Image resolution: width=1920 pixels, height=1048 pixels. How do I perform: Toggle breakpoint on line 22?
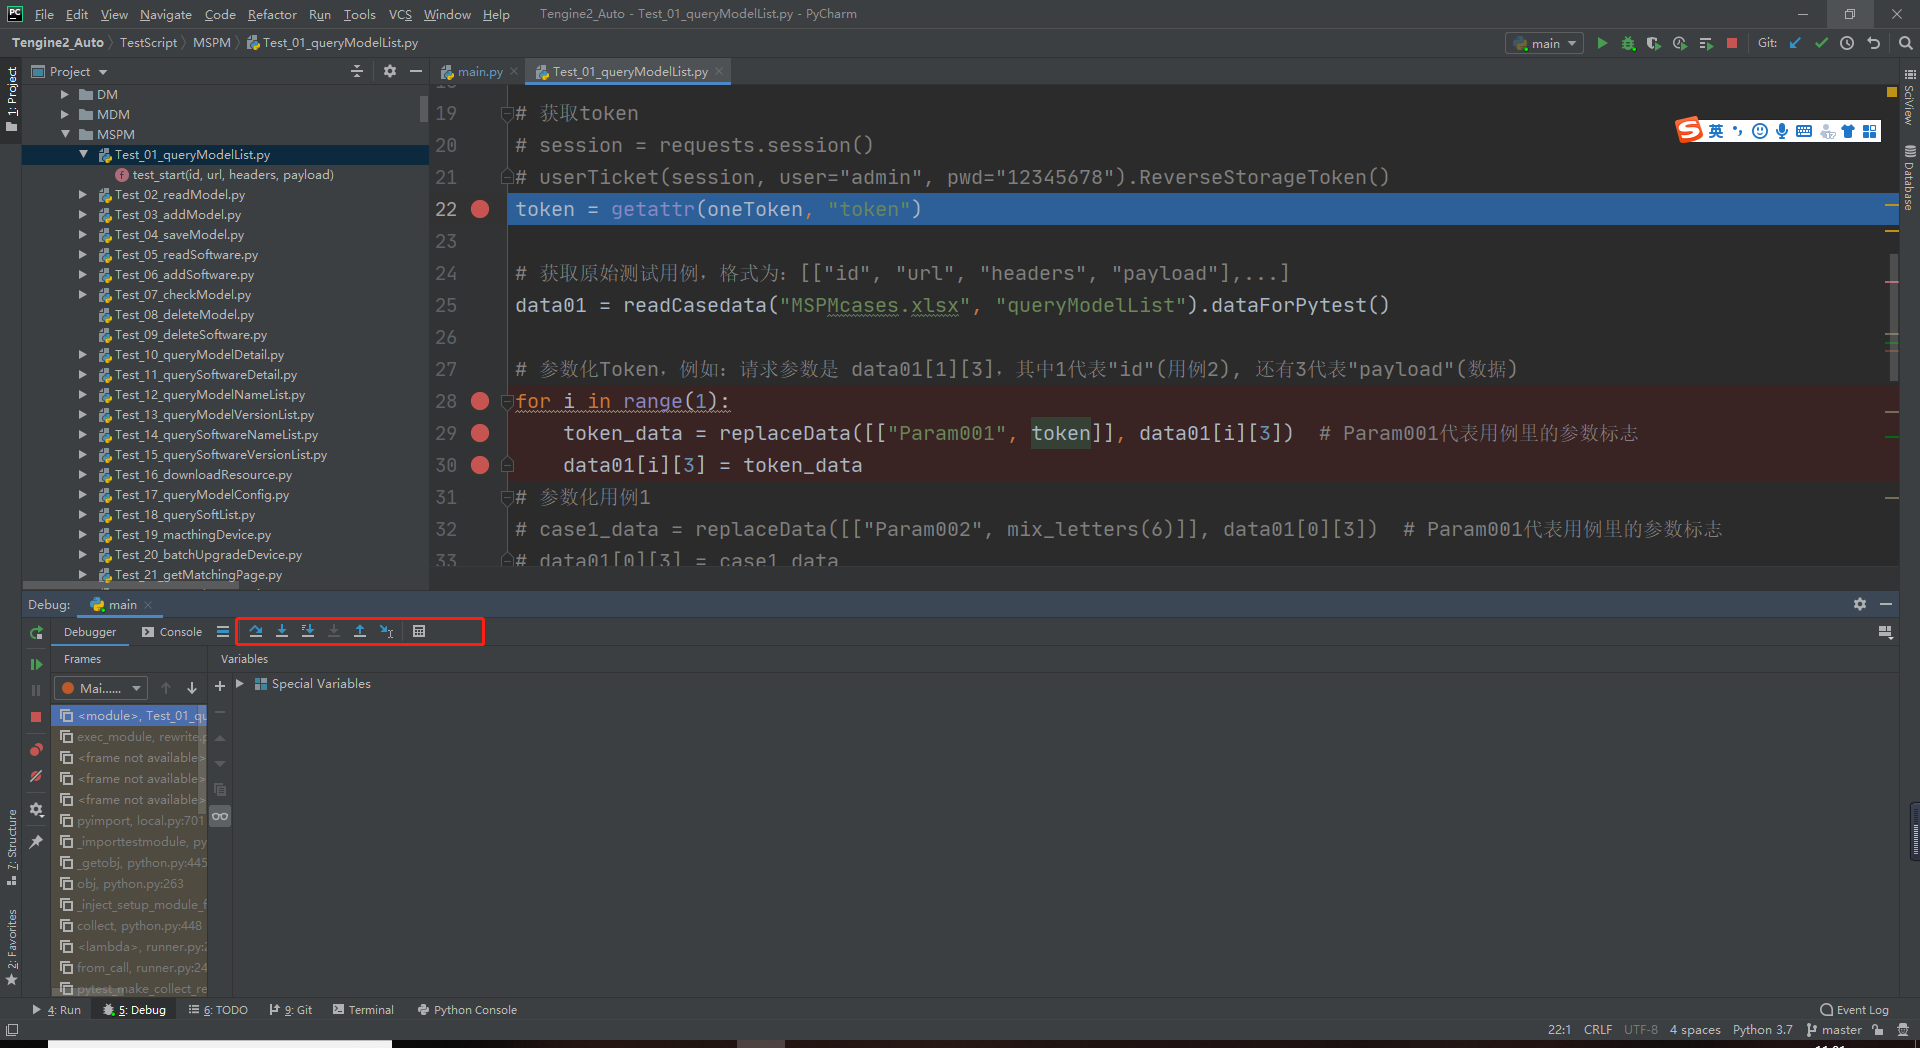click(480, 209)
